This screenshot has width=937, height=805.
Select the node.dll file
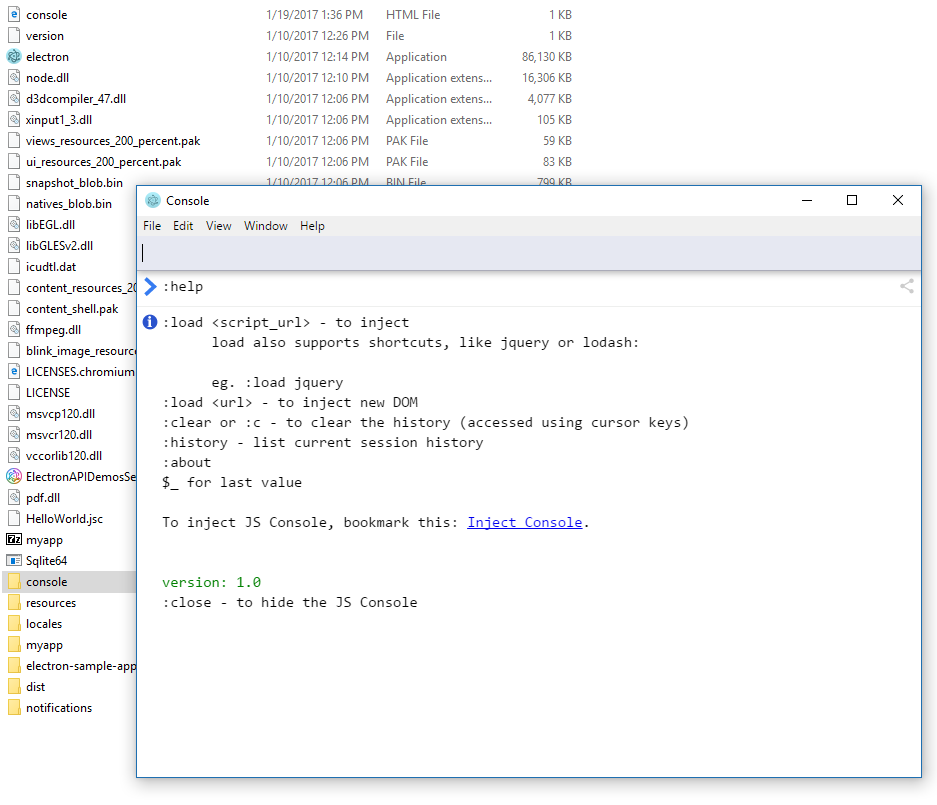tap(47, 78)
